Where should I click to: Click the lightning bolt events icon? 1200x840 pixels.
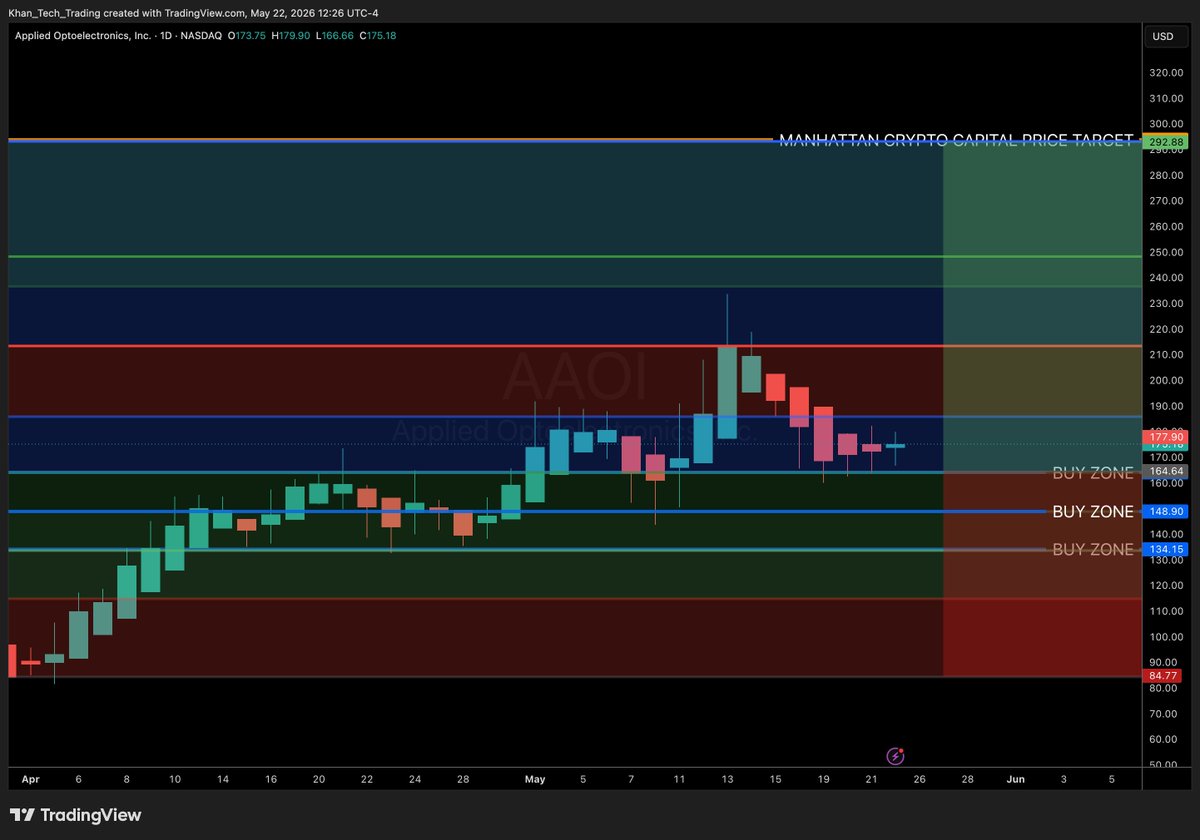pyautogui.click(x=897, y=756)
